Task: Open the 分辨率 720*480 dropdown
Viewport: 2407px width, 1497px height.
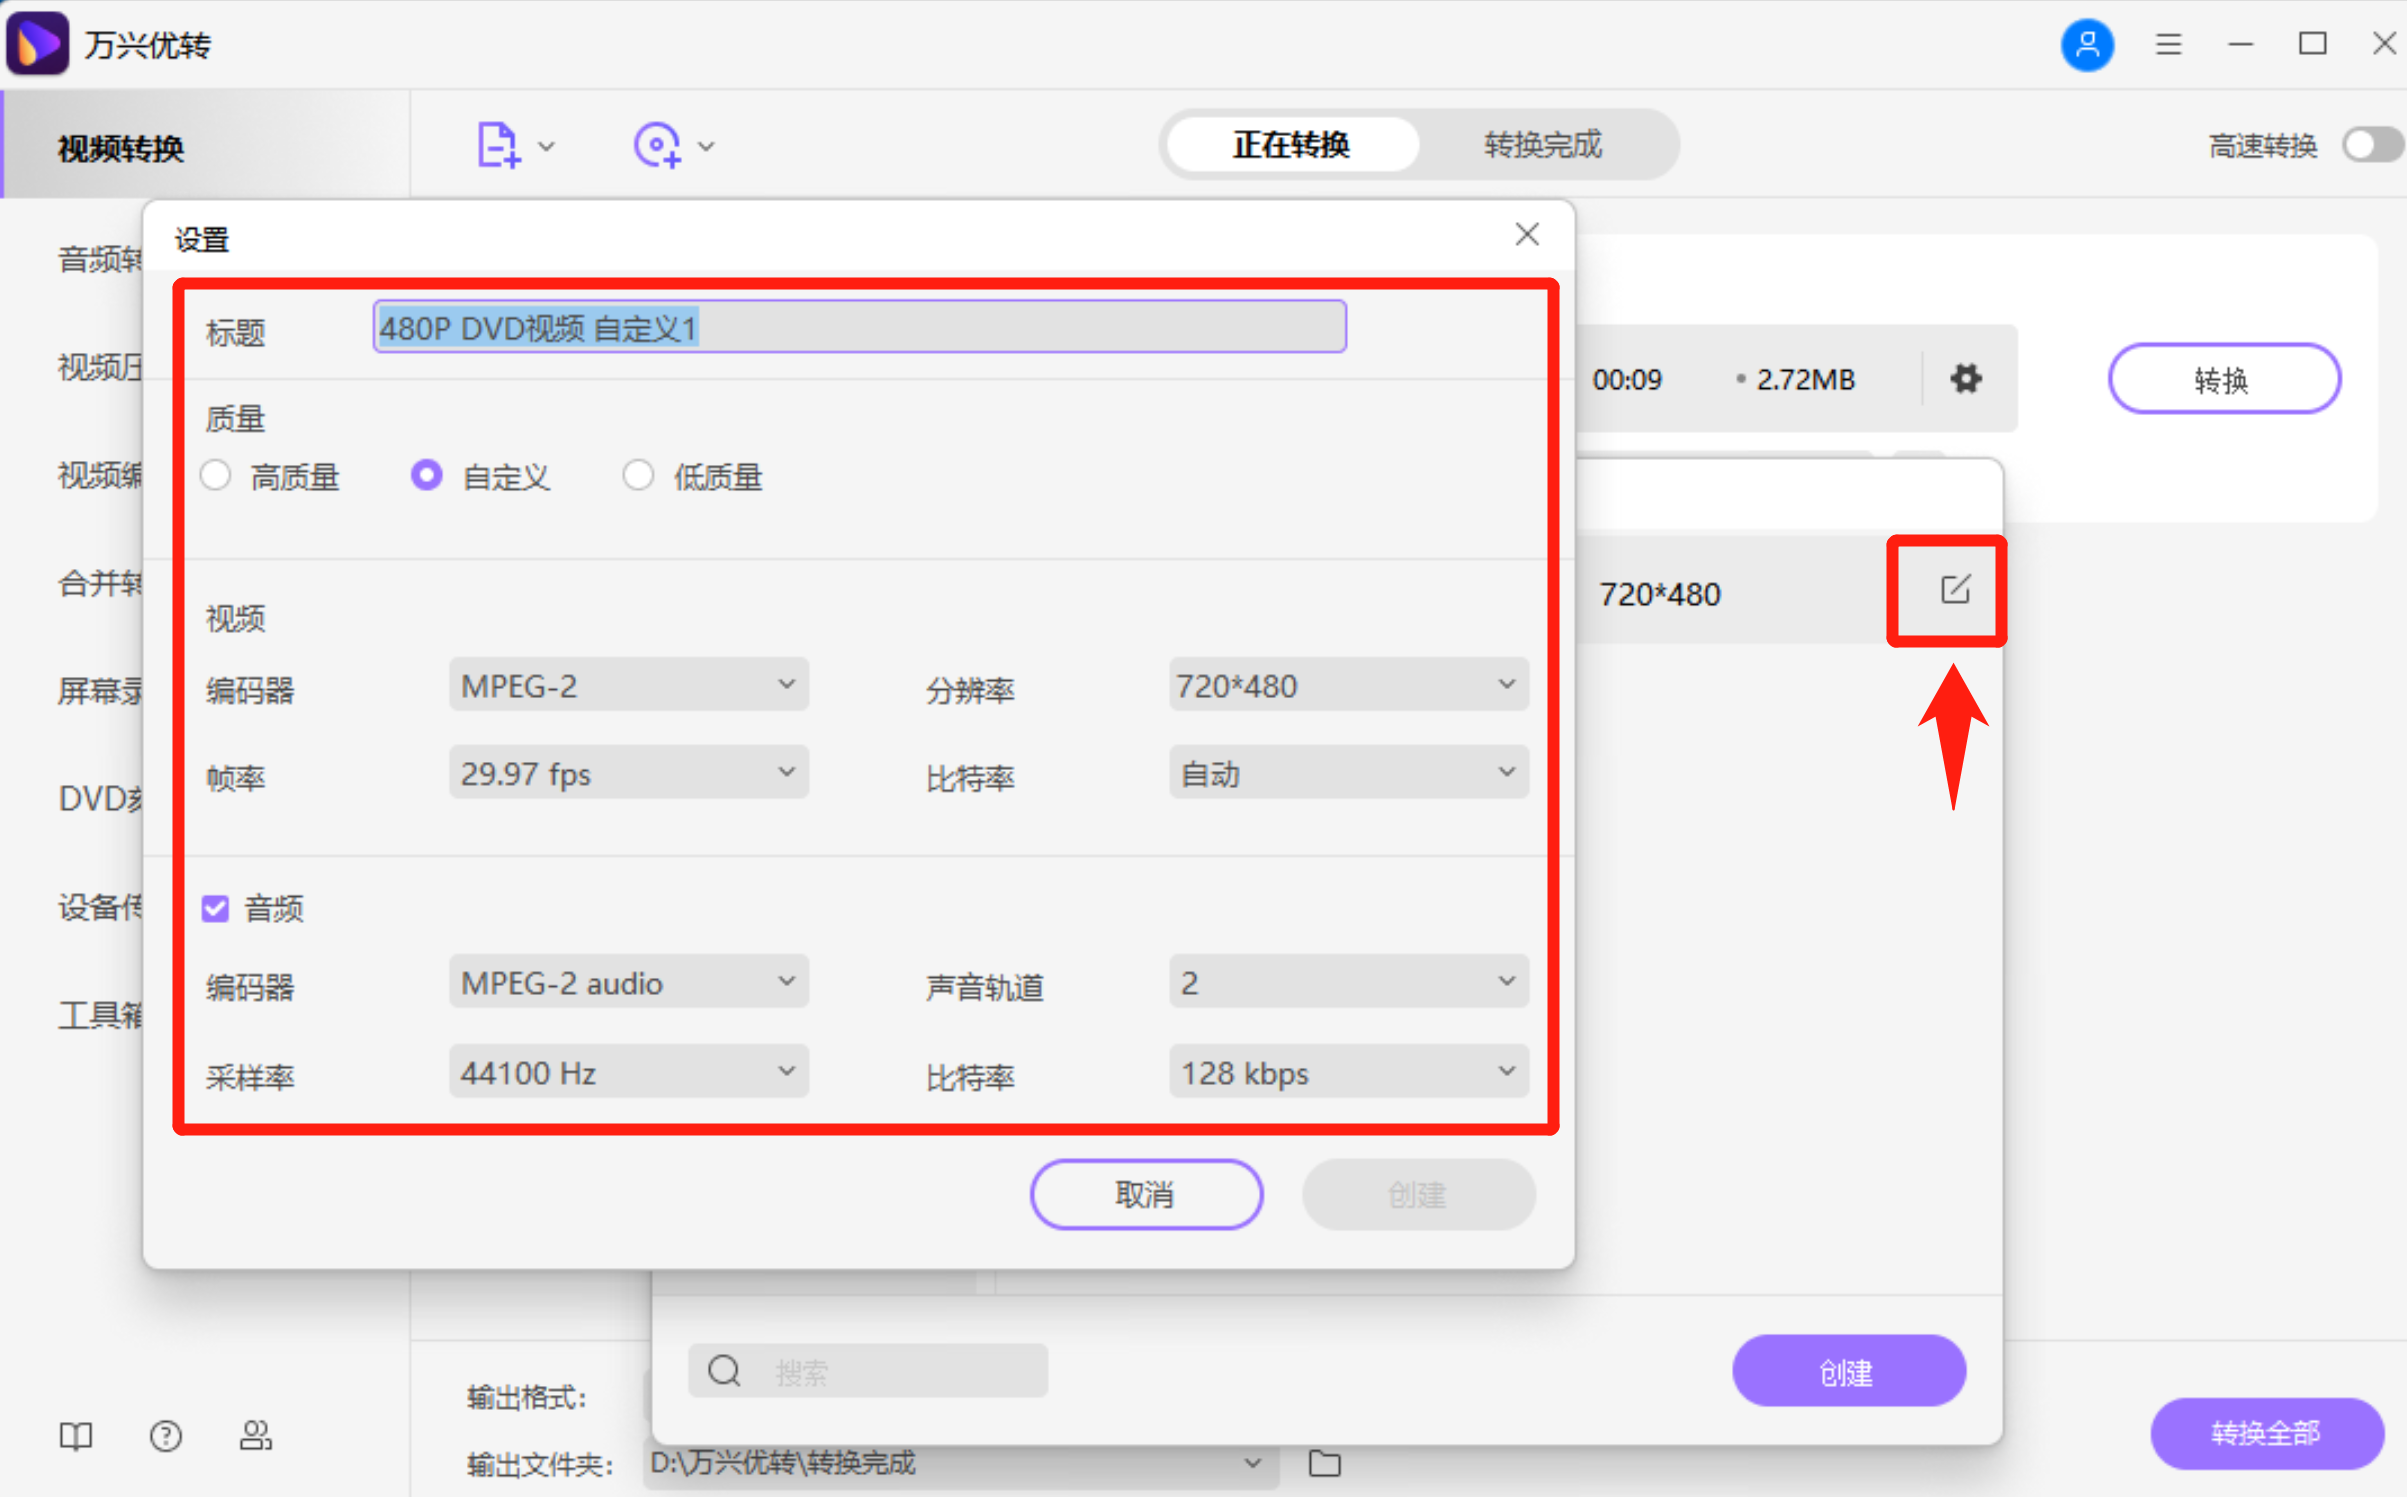Action: (1348, 685)
